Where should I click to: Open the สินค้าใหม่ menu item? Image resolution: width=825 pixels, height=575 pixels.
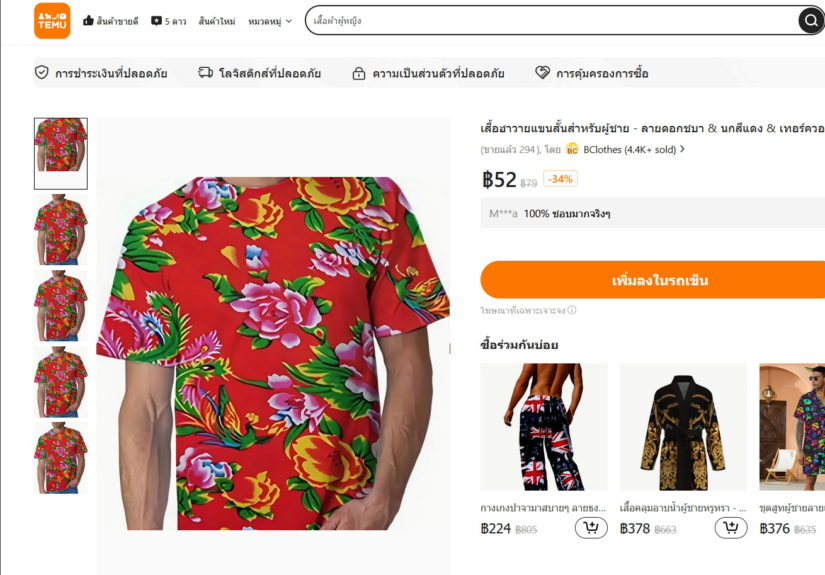pos(217,21)
